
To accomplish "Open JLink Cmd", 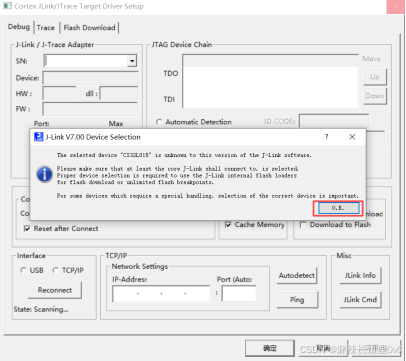I will coord(360,300).
